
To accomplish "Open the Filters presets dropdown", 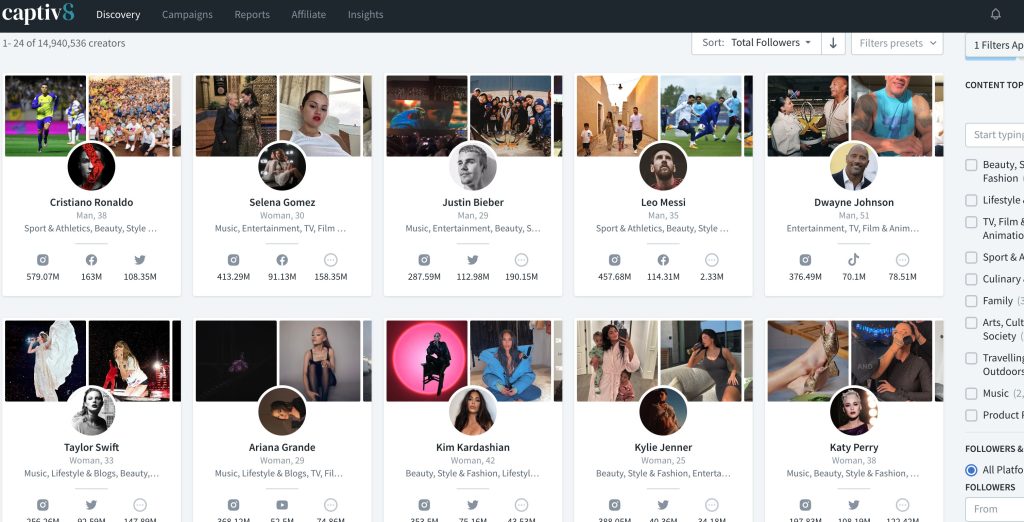I will pos(897,43).
